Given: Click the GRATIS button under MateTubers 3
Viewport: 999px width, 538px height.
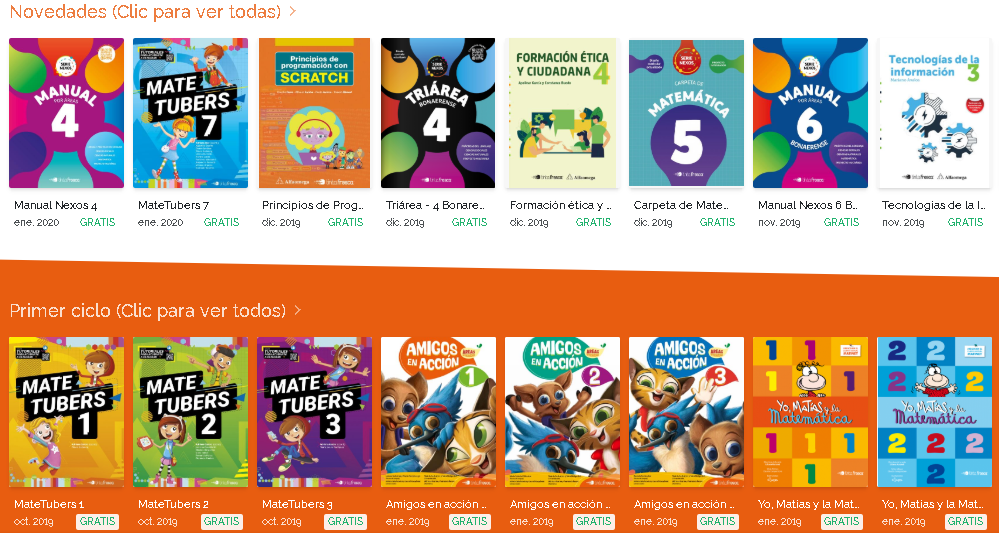Looking at the screenshot, I should click(x=345, y=521).
